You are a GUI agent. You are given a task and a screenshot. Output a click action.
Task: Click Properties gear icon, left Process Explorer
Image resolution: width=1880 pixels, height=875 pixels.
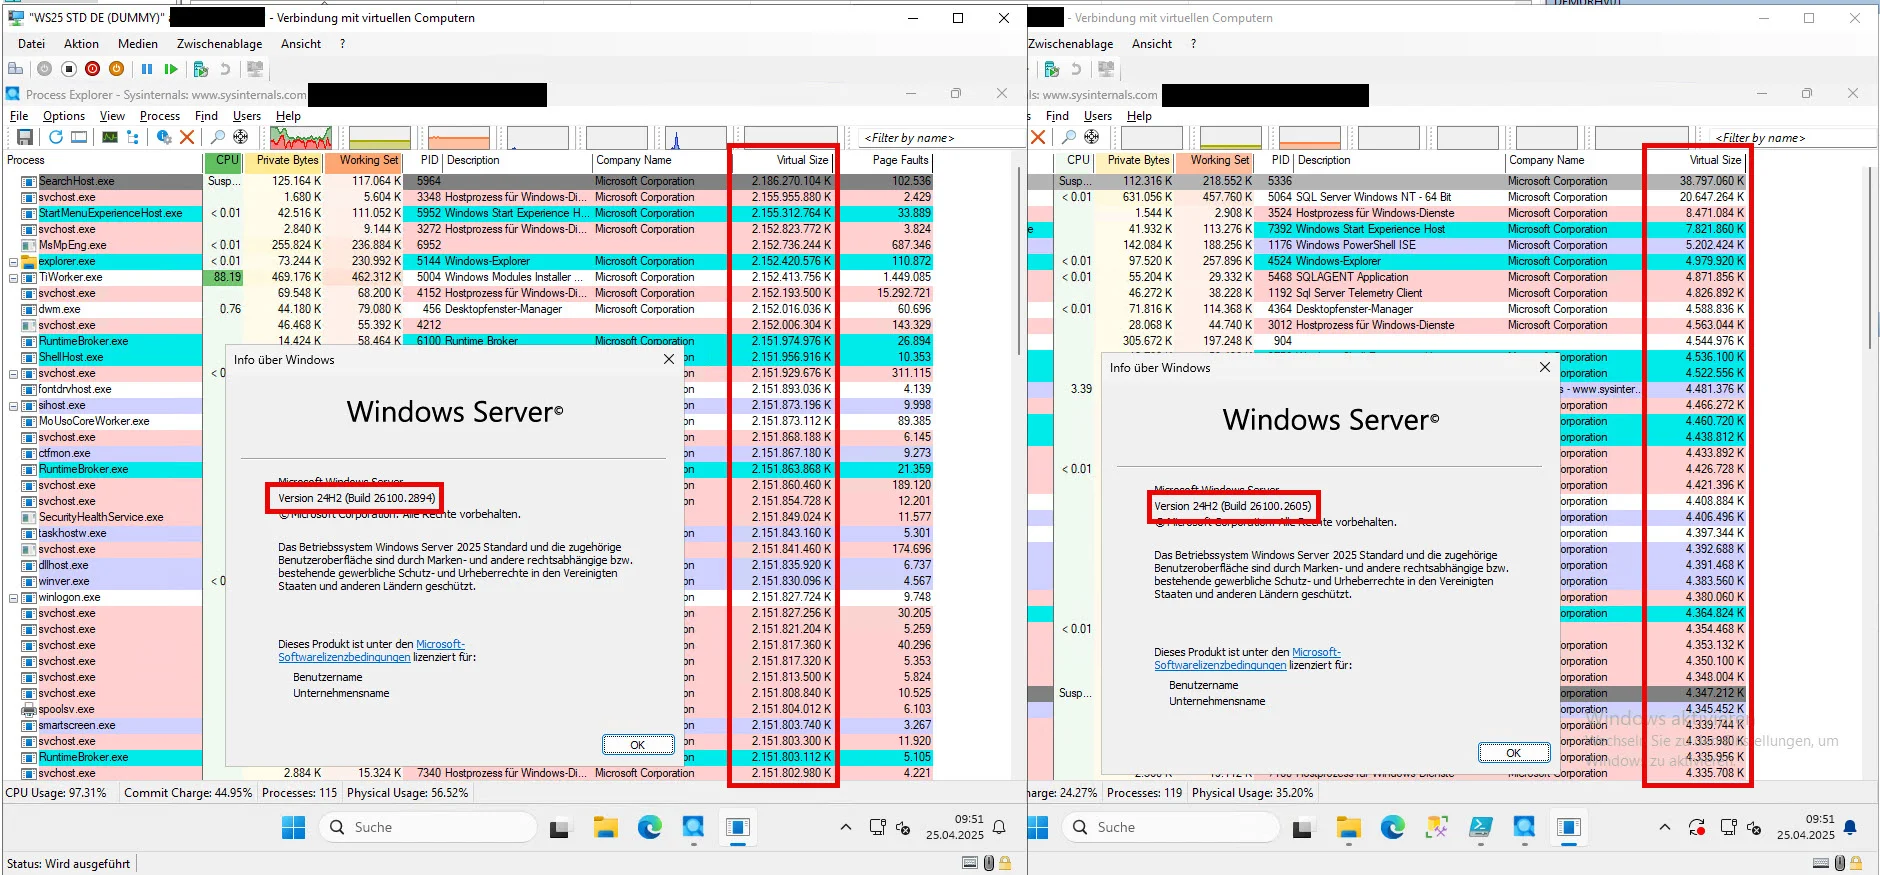tap(164, 137)
